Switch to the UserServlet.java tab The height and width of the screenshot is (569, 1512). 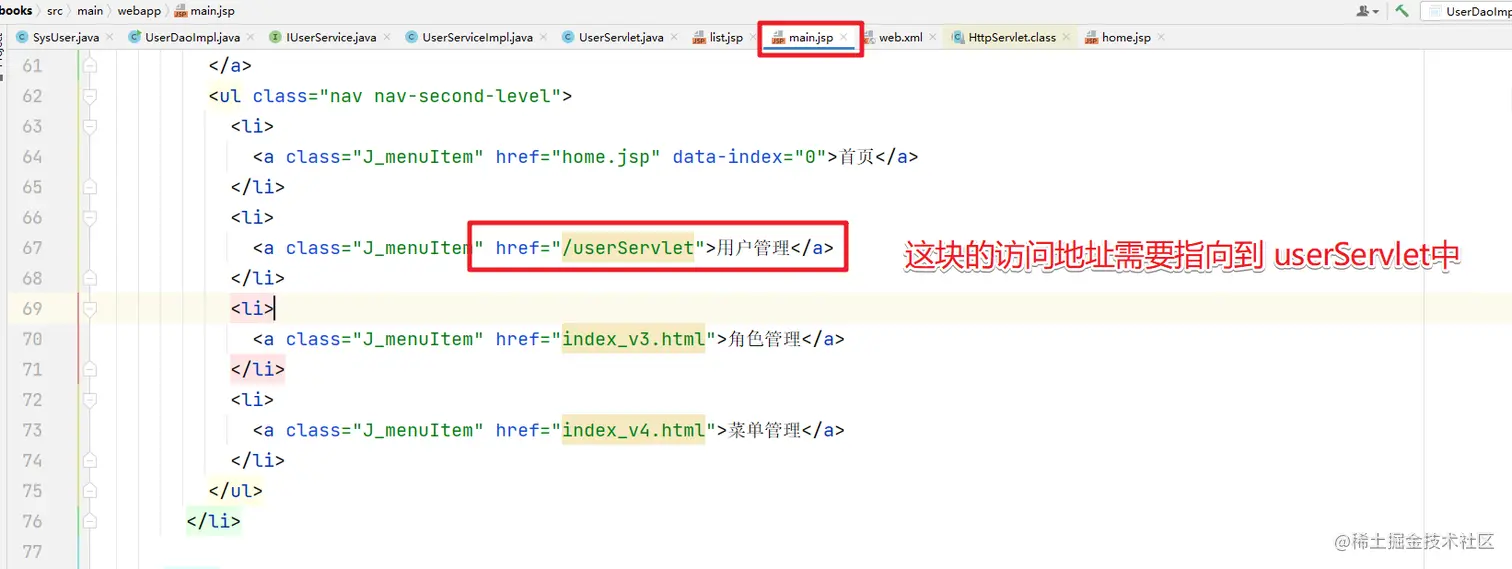pyautogui.click(x=620, y=37)
